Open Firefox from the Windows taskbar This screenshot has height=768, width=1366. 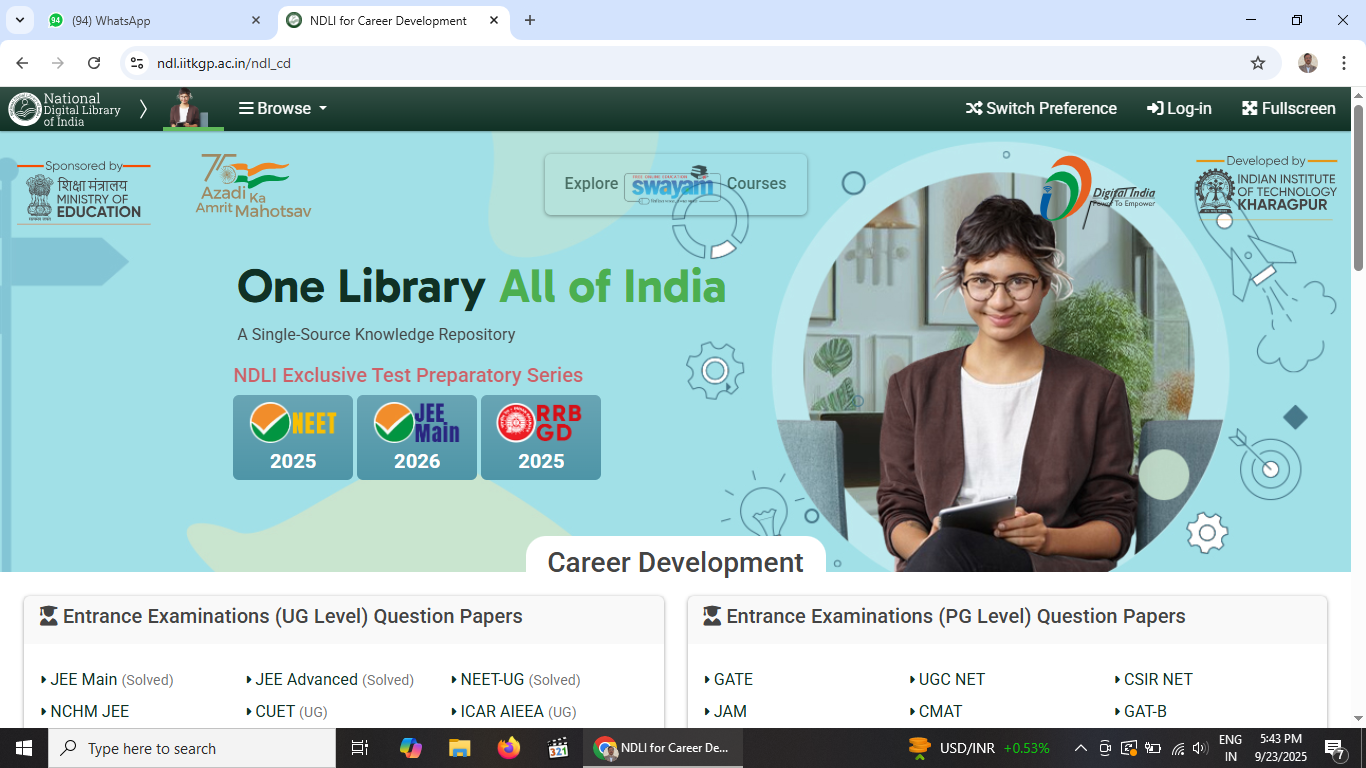pos(509,748)
